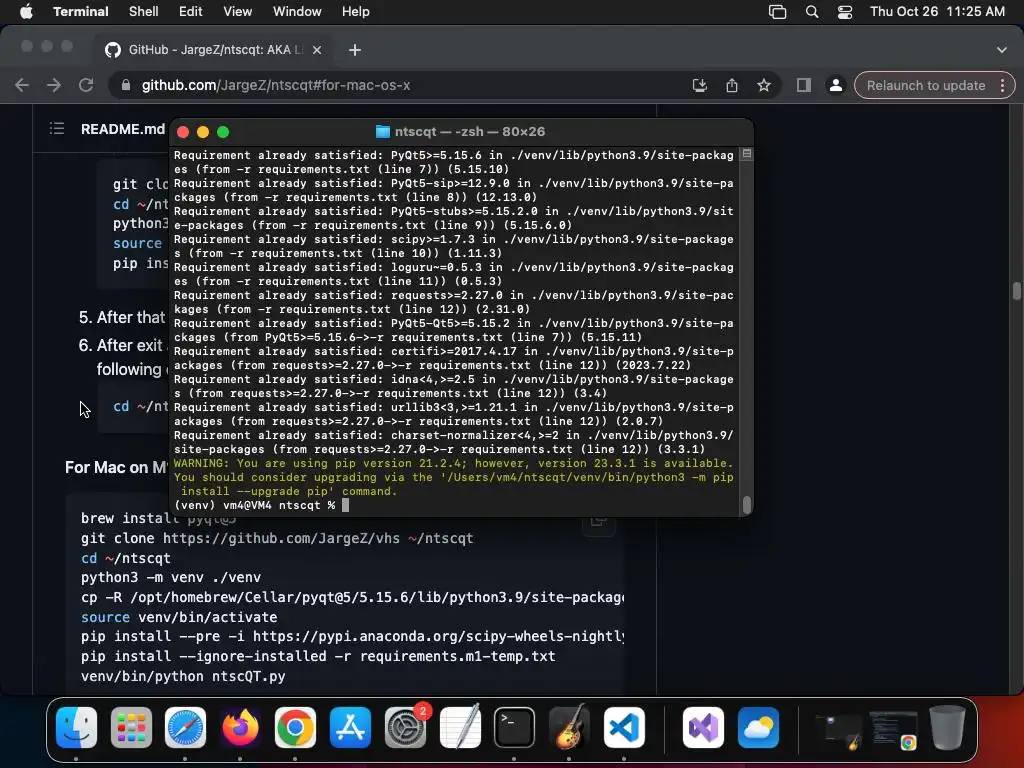Expand the tab search dropdown arrow
This screenshot has width=1024, height=768.
(1002, 50)
